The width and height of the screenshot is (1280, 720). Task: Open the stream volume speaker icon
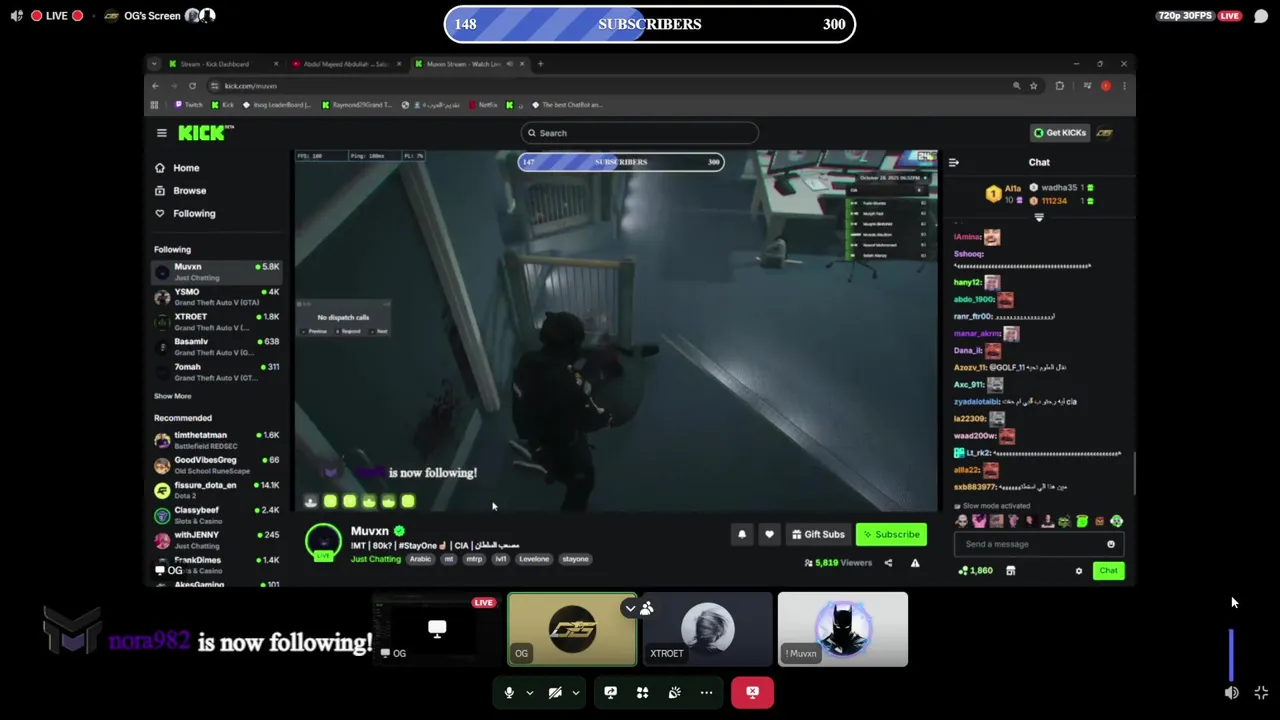1231,692
